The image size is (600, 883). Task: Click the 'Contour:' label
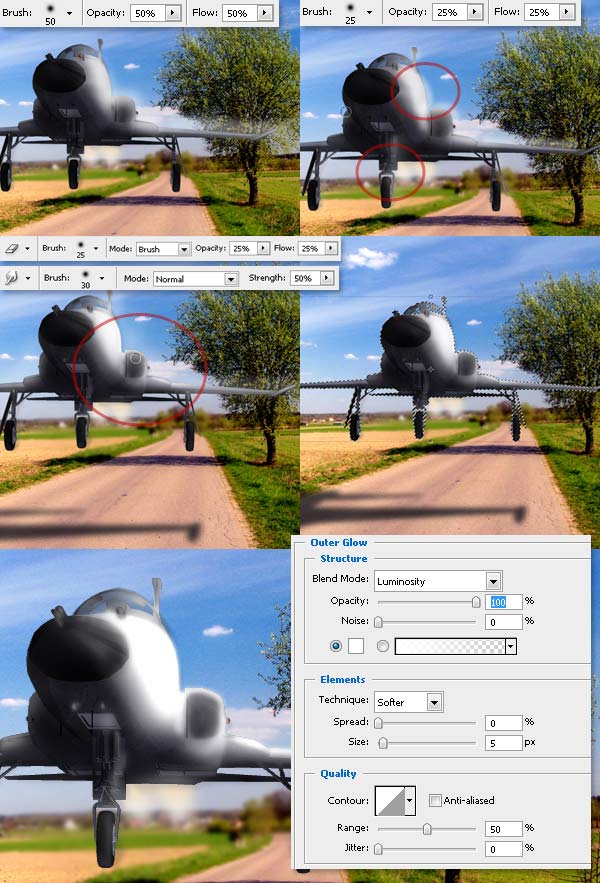tap(348, 800)
